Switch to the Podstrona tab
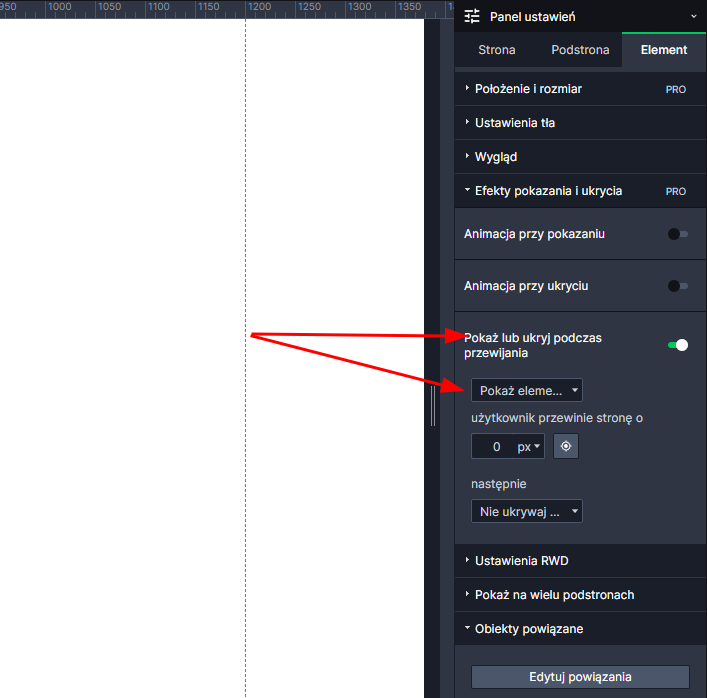This screenshot has width=707, height=698. click(x=580, y=50)
